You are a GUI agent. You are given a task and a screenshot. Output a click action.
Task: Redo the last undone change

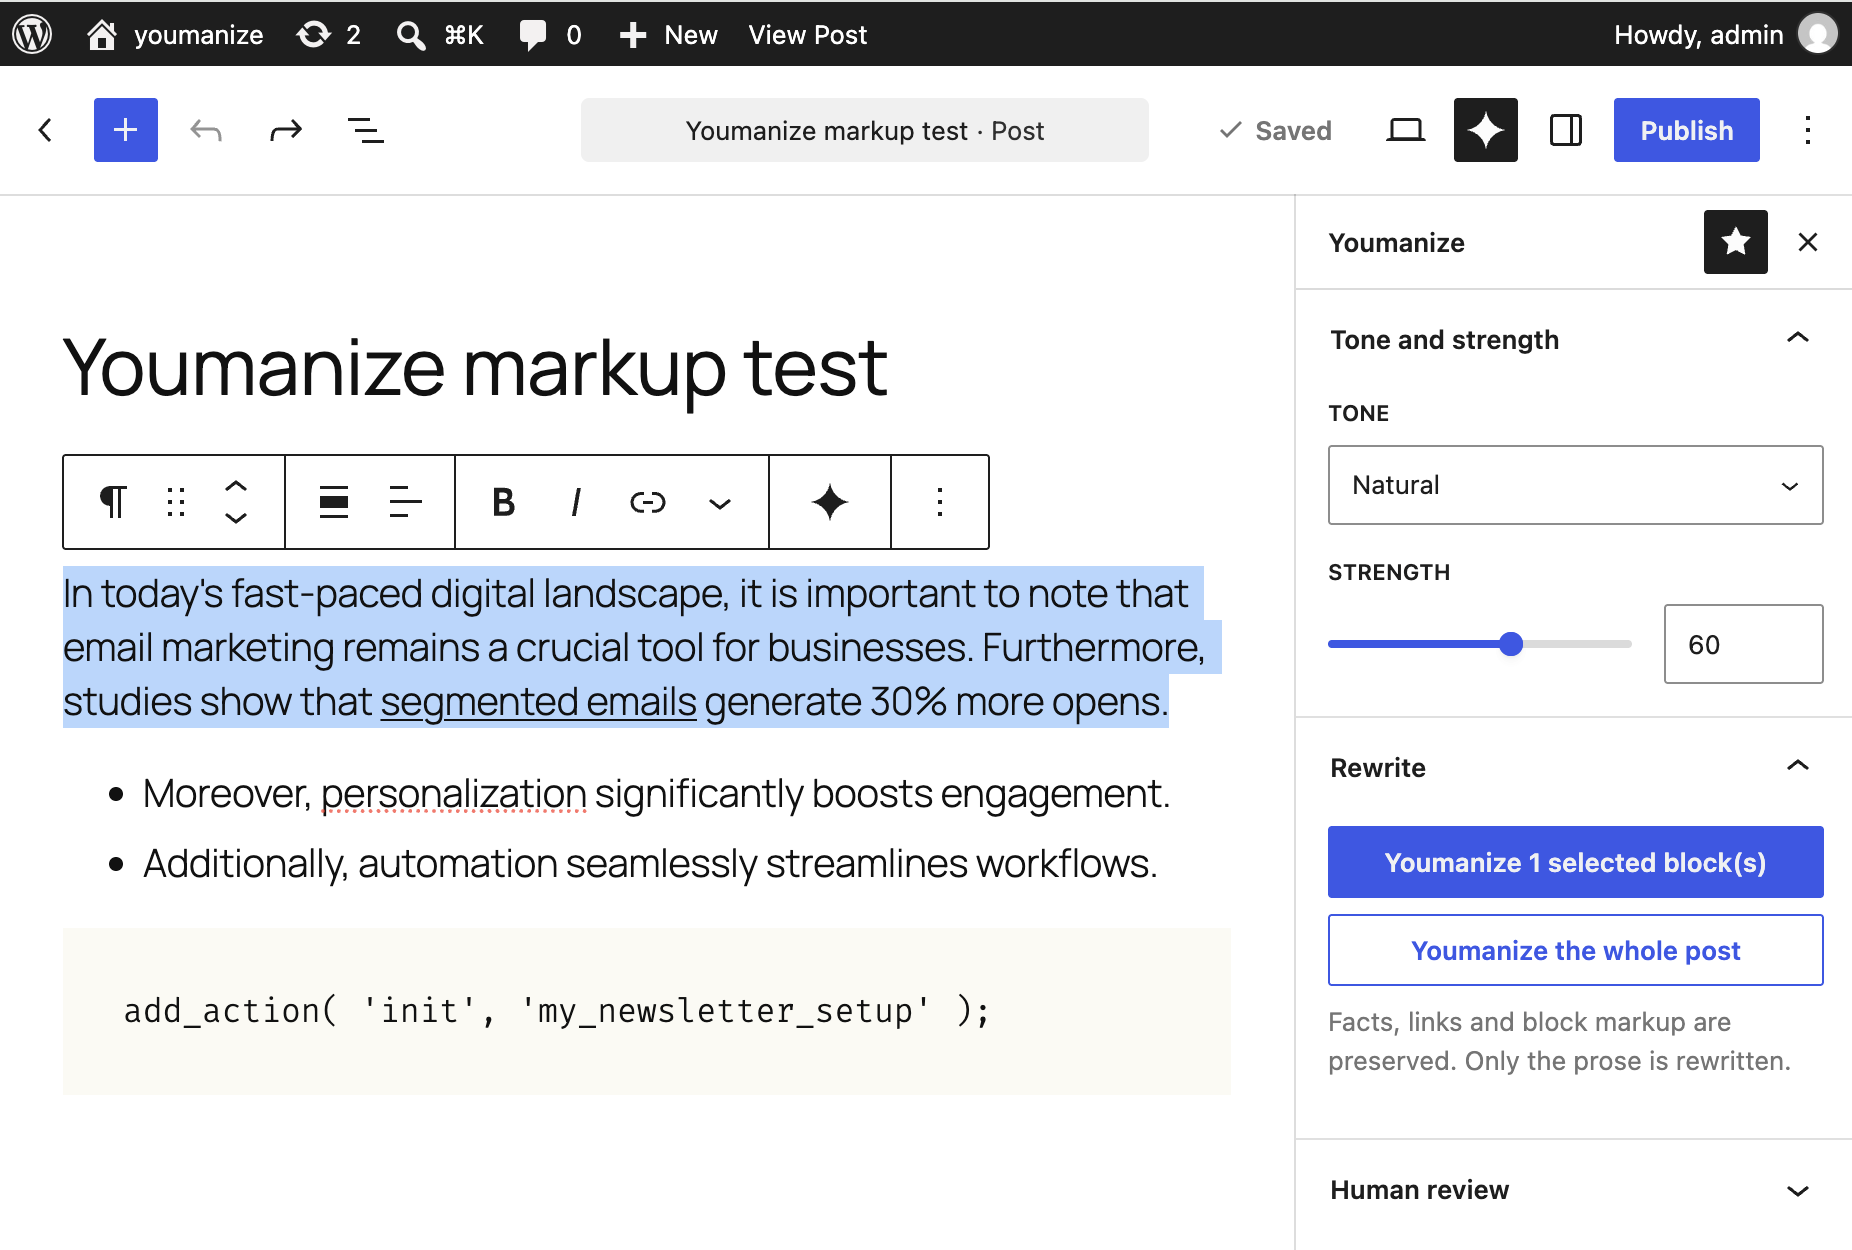286,130
